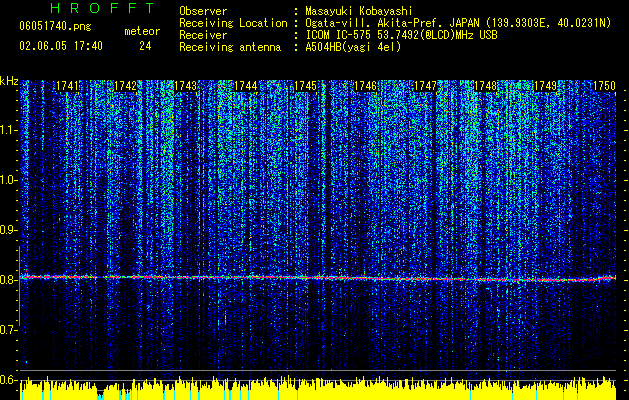This screenshot has height=400, width=629.
Task: Click the meteor label
Action: point(142,31)
